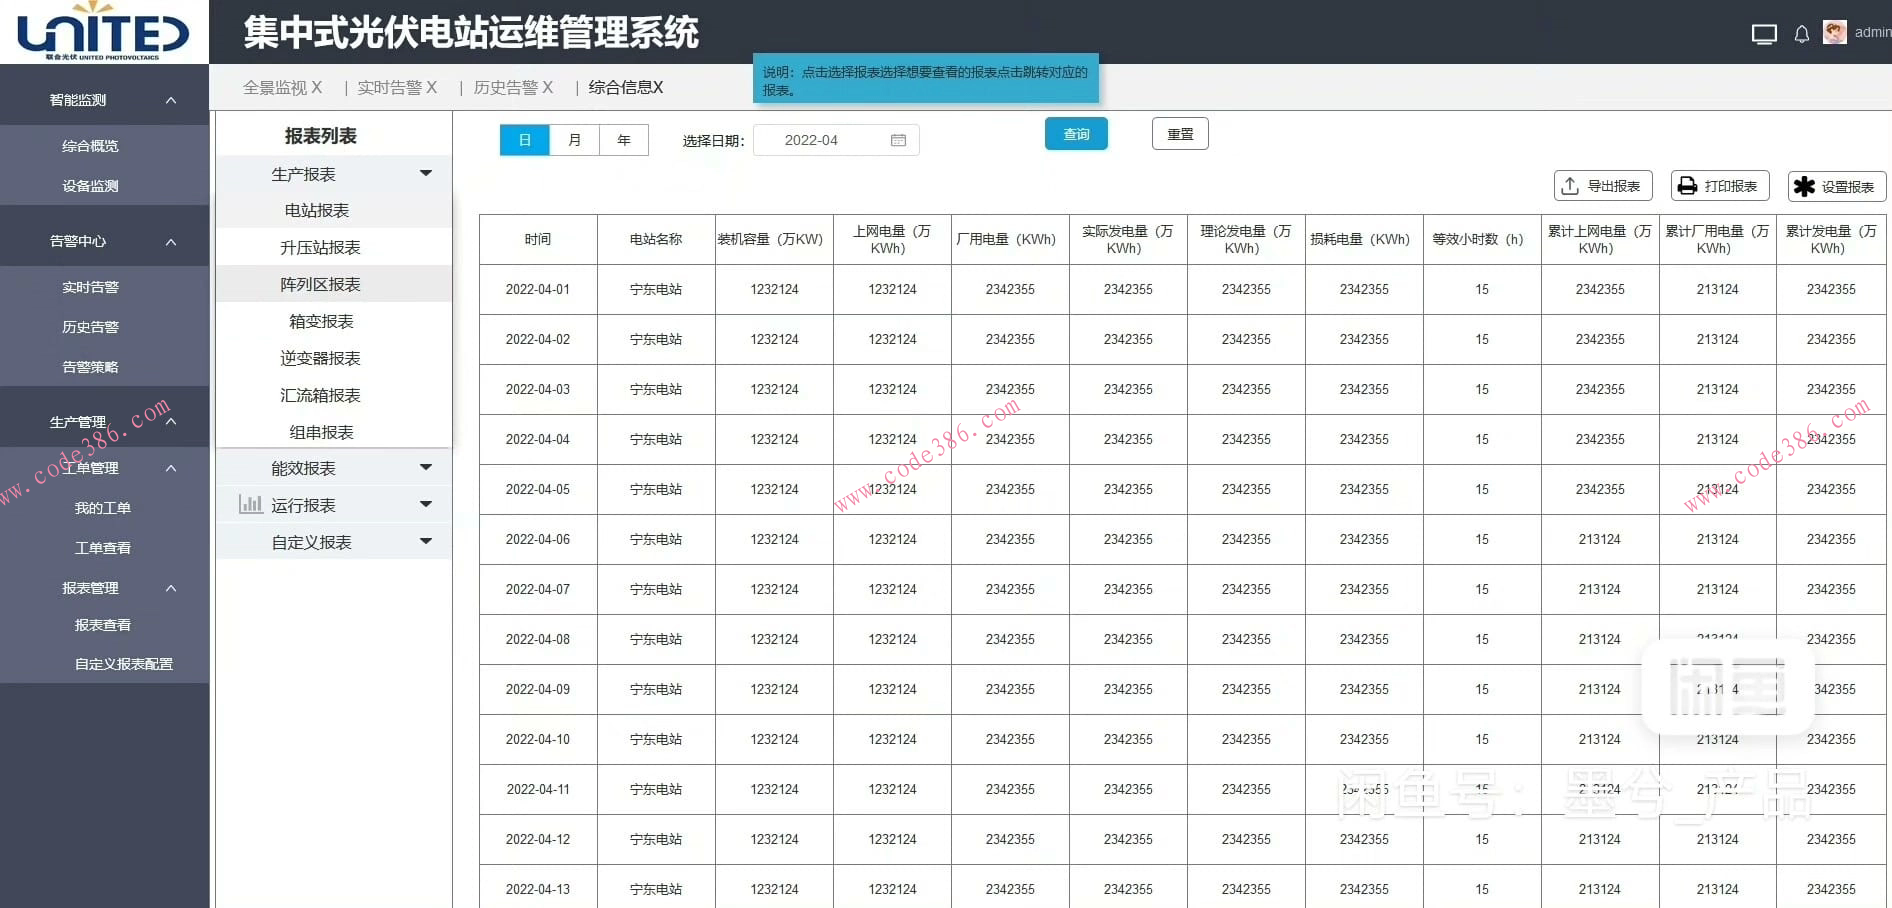The height and width of the screenshot is (908, 1892).
Task: Switch to the 历史告警 tab
Action: coord(507,87)
